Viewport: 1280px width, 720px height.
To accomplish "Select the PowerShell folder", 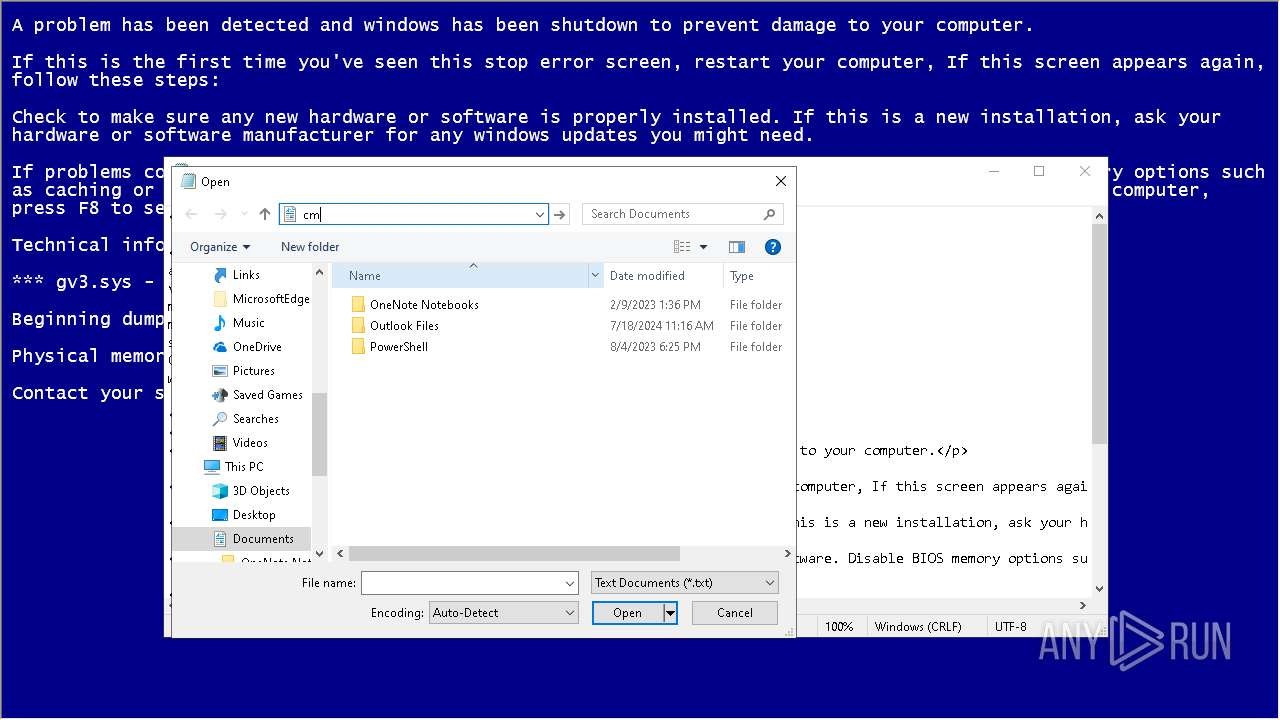I will [x=398, y=347].
